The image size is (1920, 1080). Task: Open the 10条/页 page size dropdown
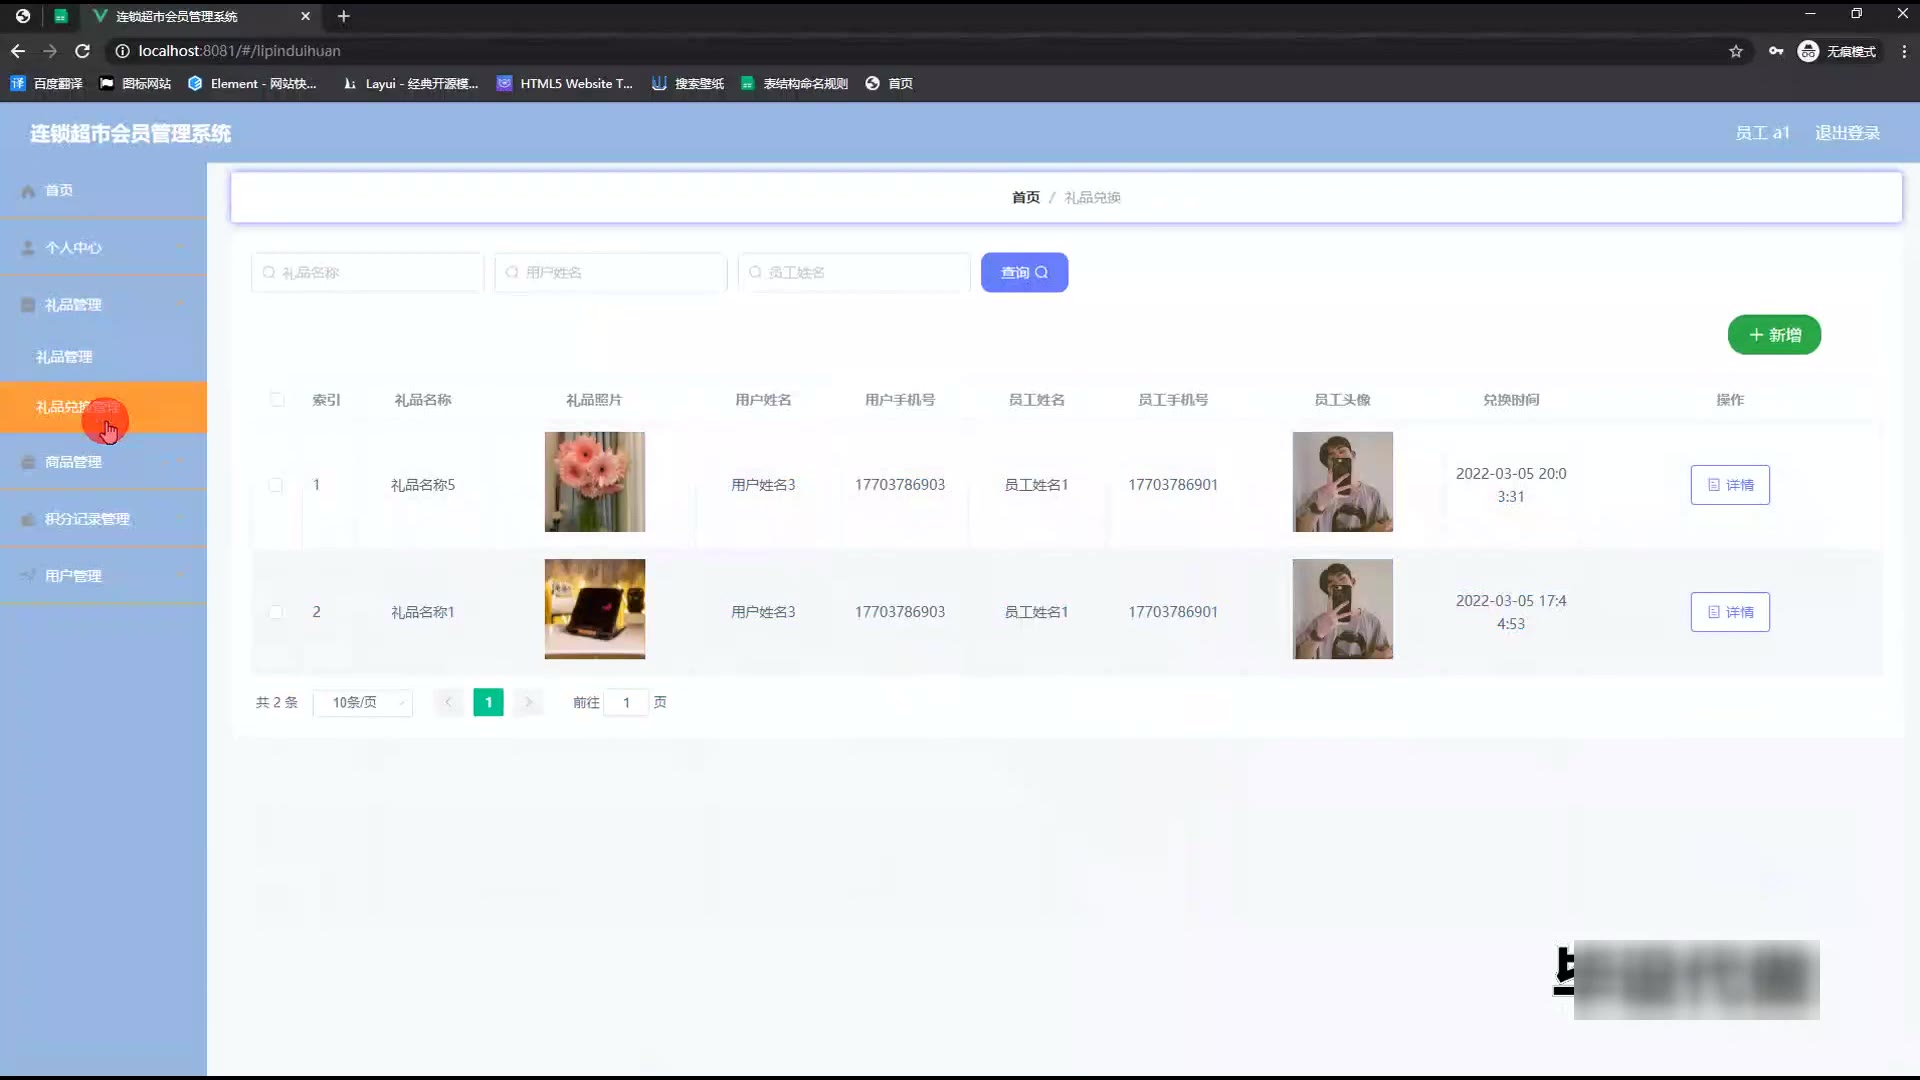pyautogui.click(x=362, y=703)
